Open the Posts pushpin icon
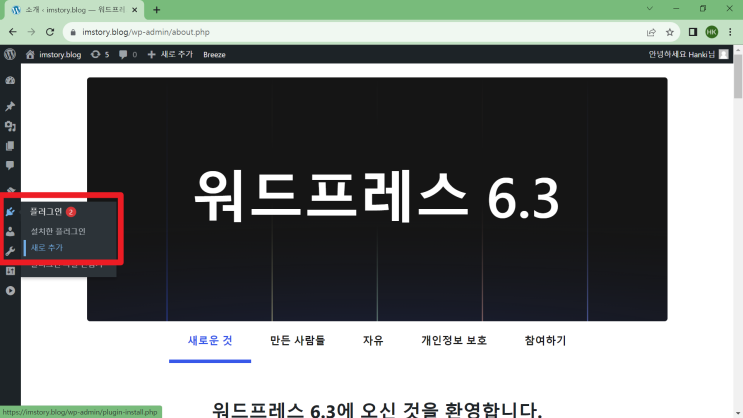 [x=10, y=106]
